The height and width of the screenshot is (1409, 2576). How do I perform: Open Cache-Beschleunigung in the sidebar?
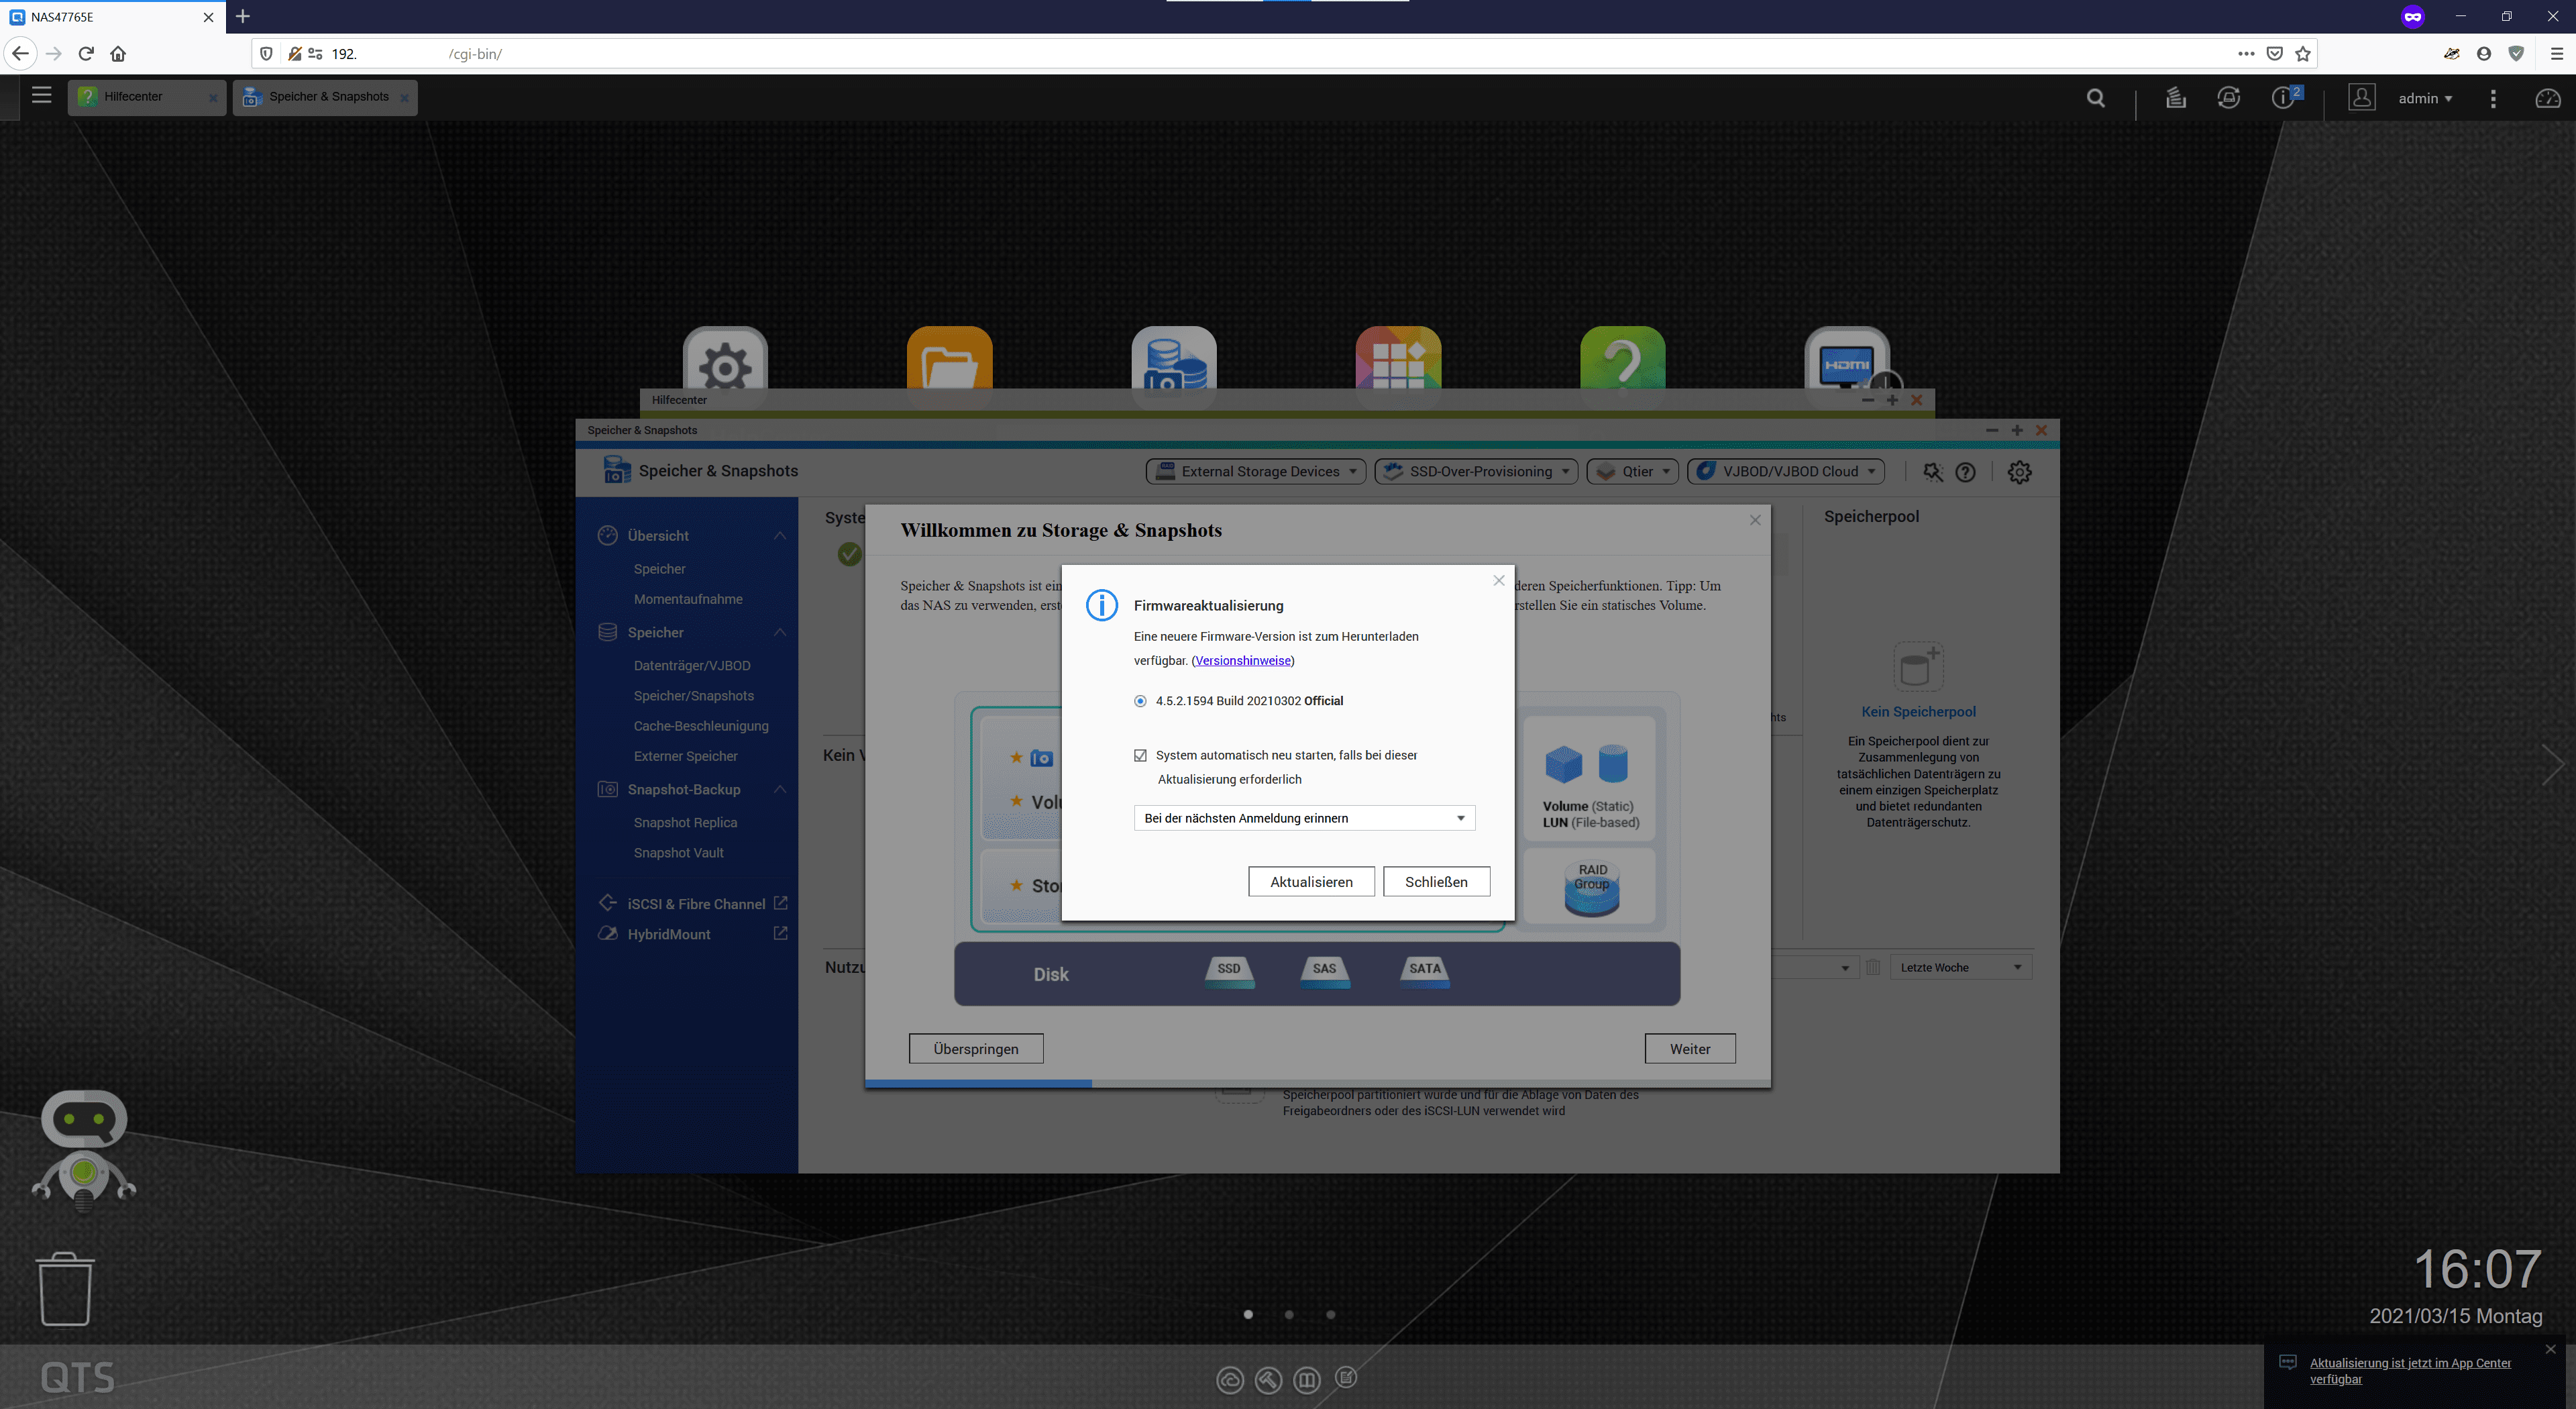701,726
